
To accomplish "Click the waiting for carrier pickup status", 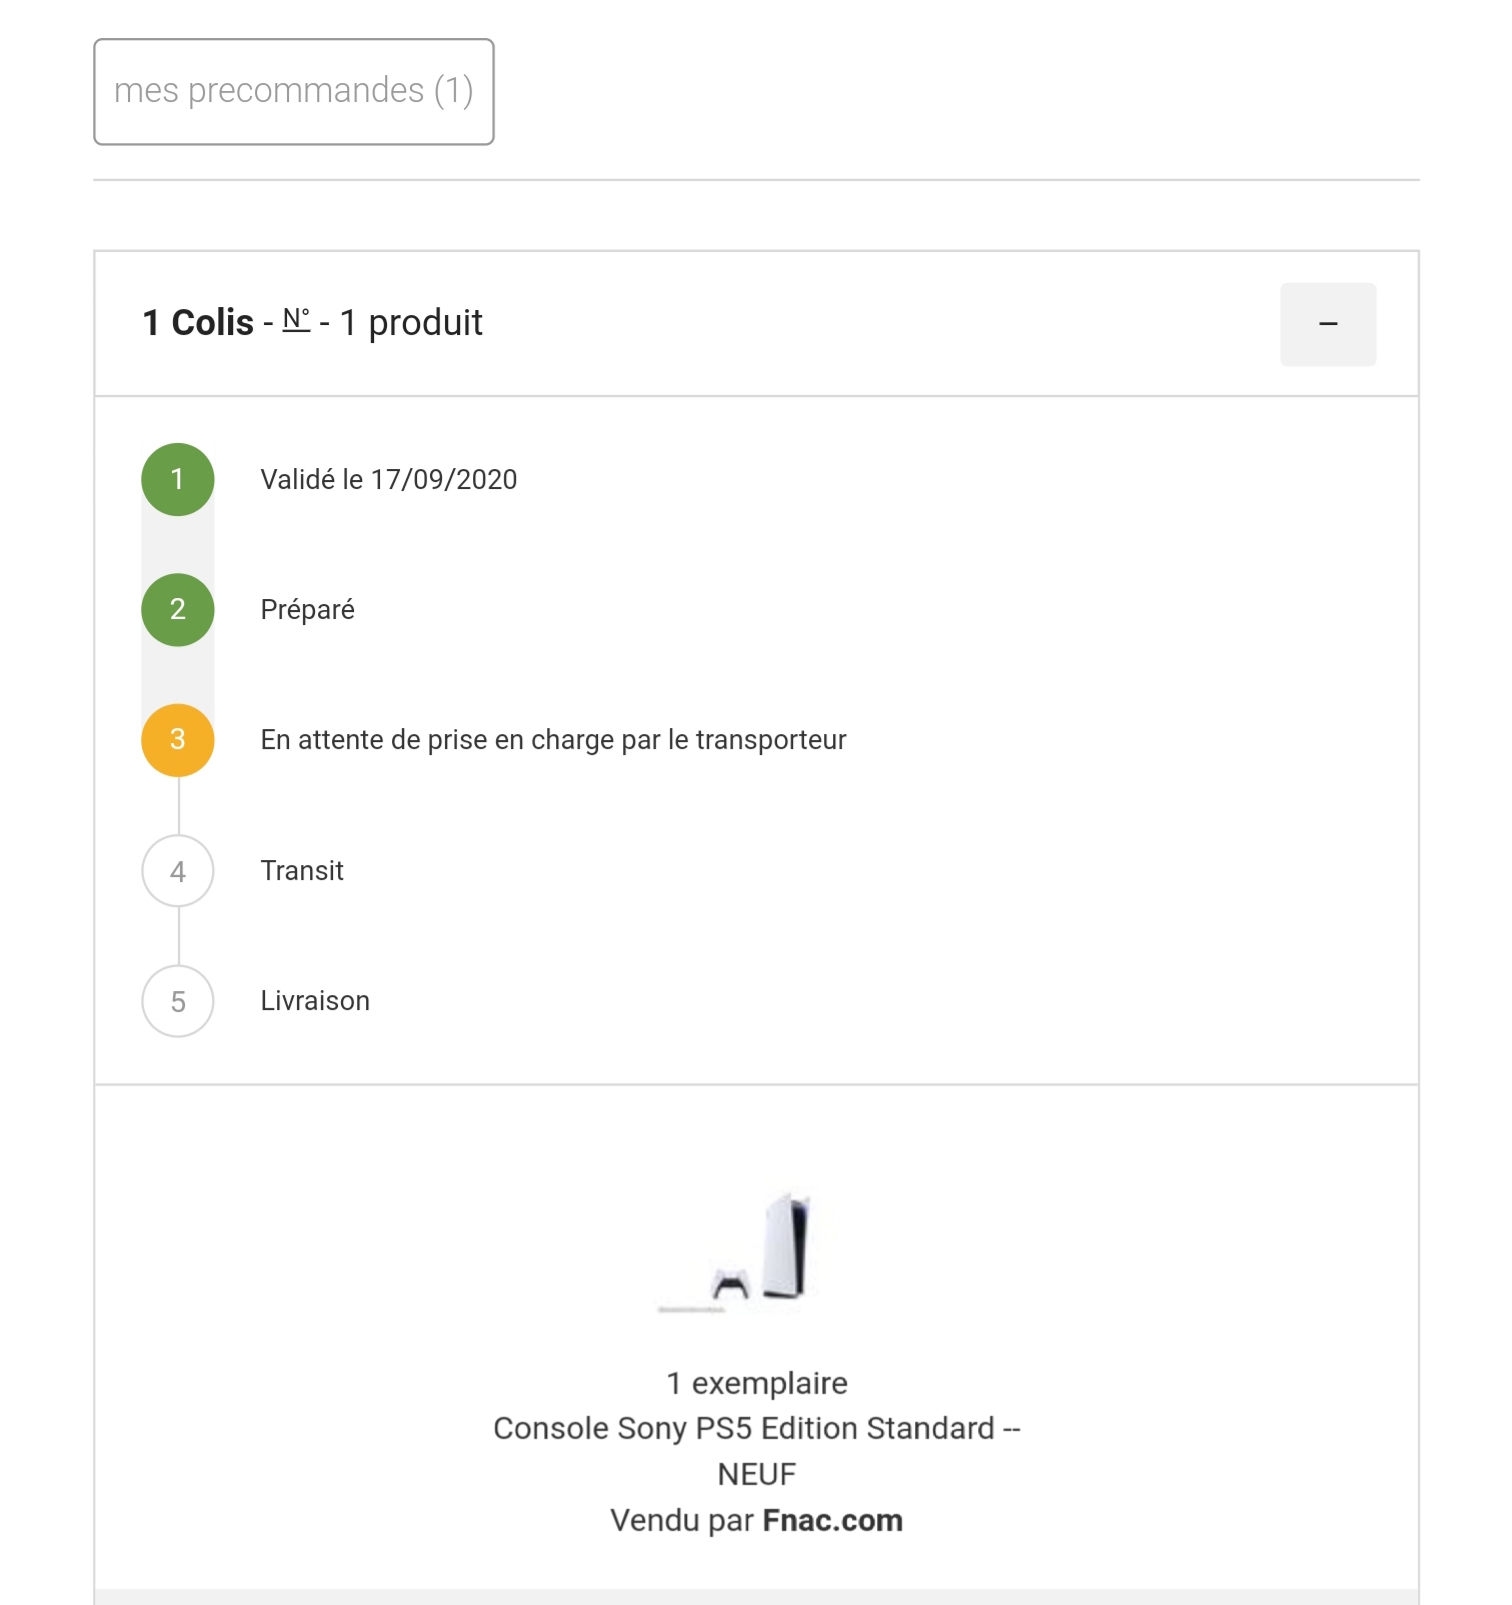I will pyautogui.click(x=553, y=740).
